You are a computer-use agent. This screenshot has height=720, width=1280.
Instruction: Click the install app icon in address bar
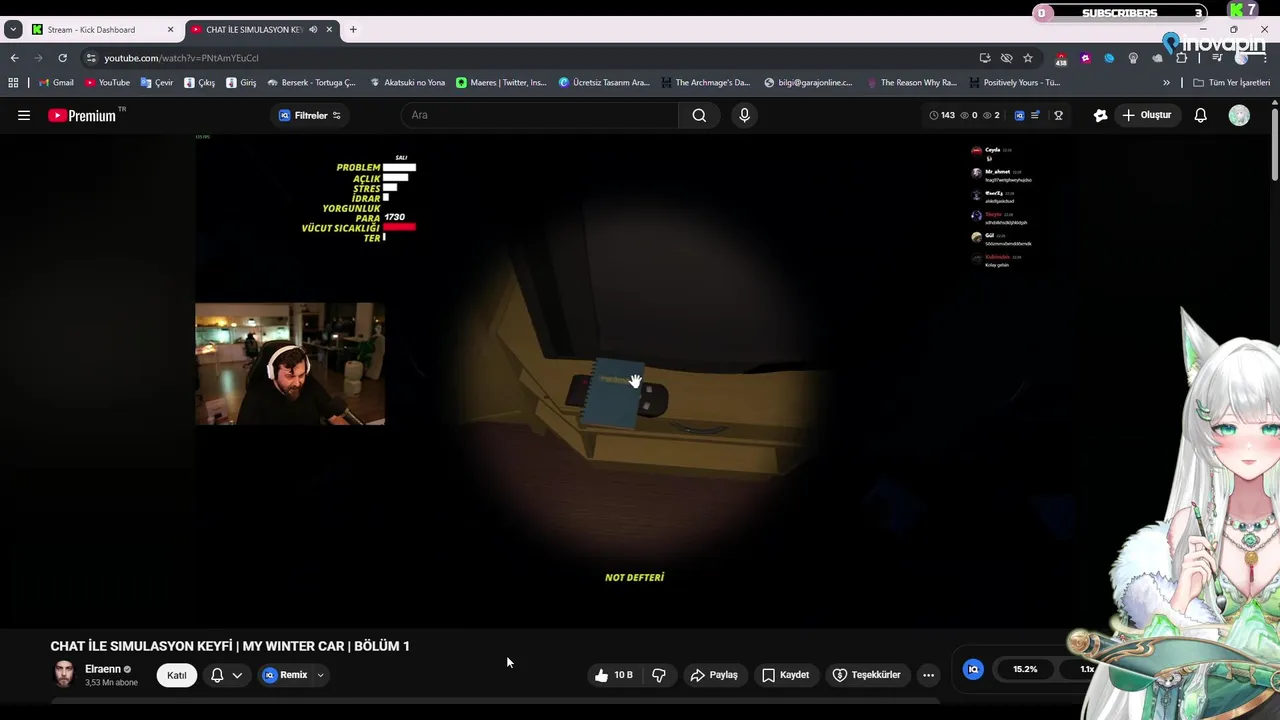click(x=985, y=58)
